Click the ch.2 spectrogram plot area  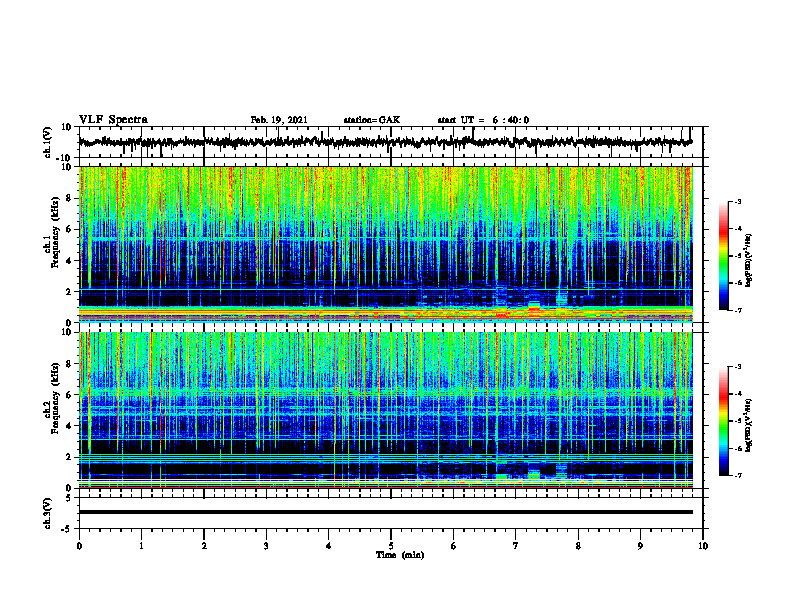click(x=386, y=410)
